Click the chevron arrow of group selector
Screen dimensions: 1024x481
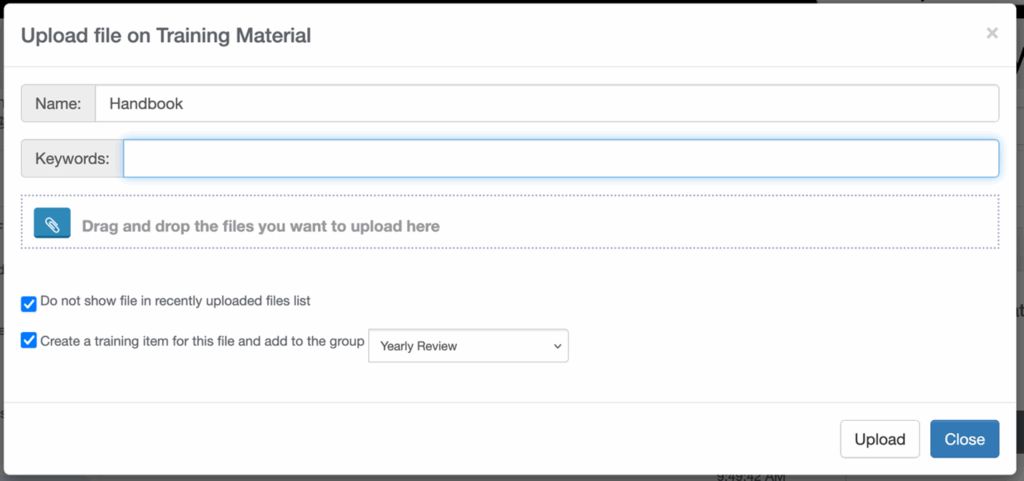coord(557,346)
